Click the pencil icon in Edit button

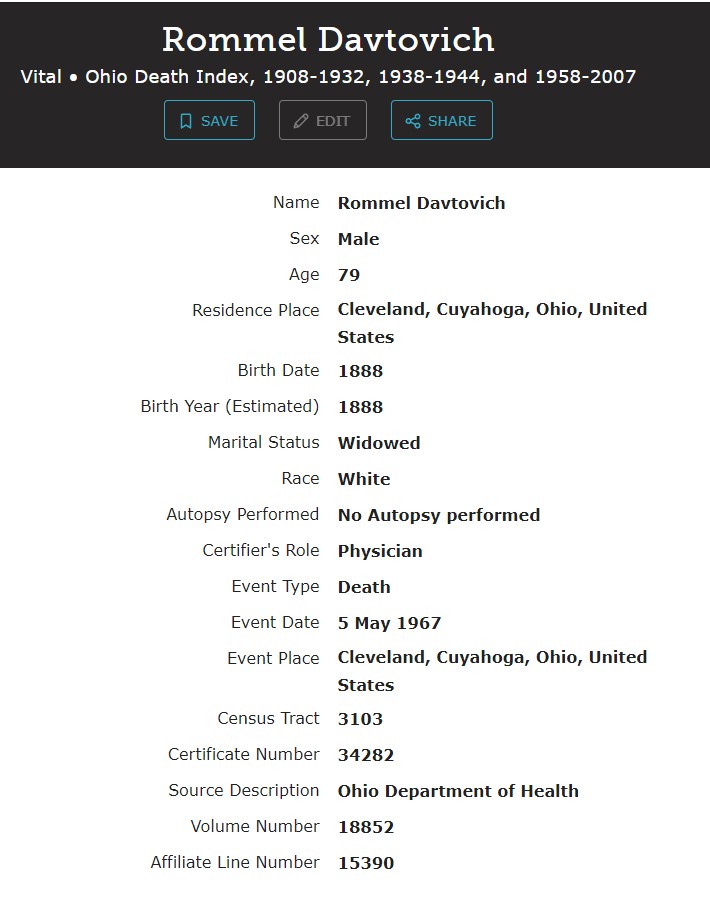(300, 121)
